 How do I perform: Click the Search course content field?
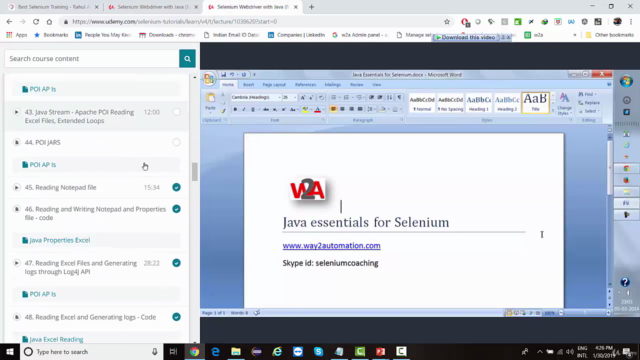coord(92,59)
